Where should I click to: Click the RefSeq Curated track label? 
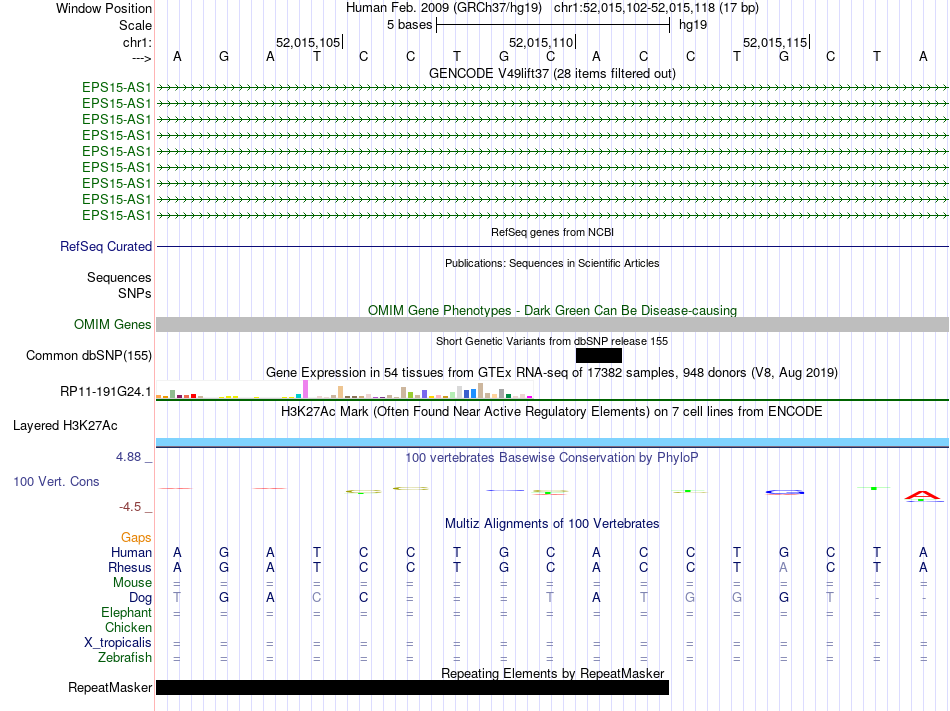click(106, 246)
